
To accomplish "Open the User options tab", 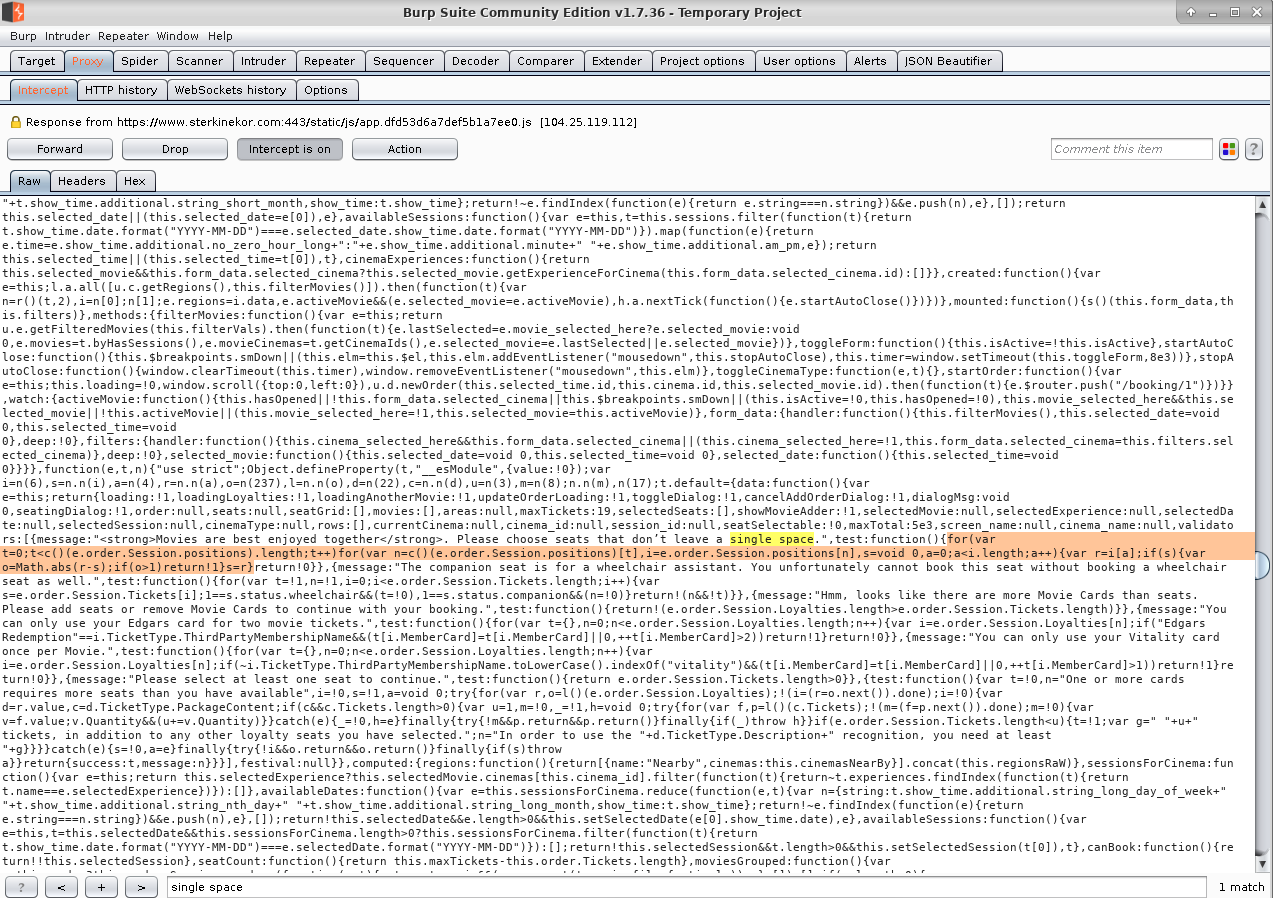I will [x=800, y=61].
